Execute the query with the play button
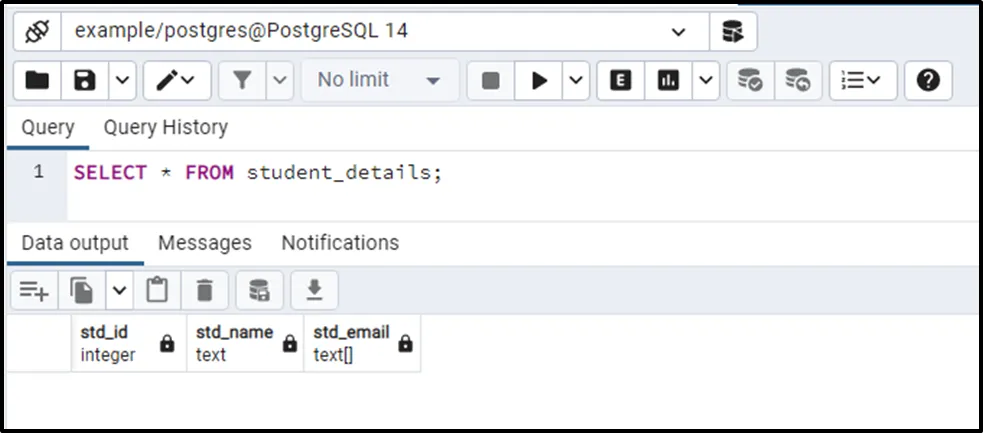 point(540,80)
